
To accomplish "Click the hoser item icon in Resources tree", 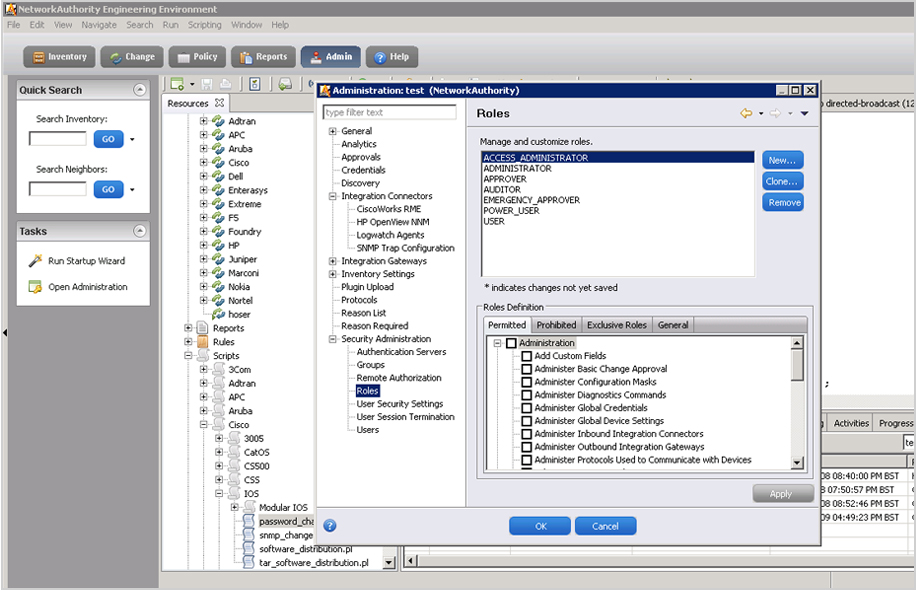I will coord(218,314).
